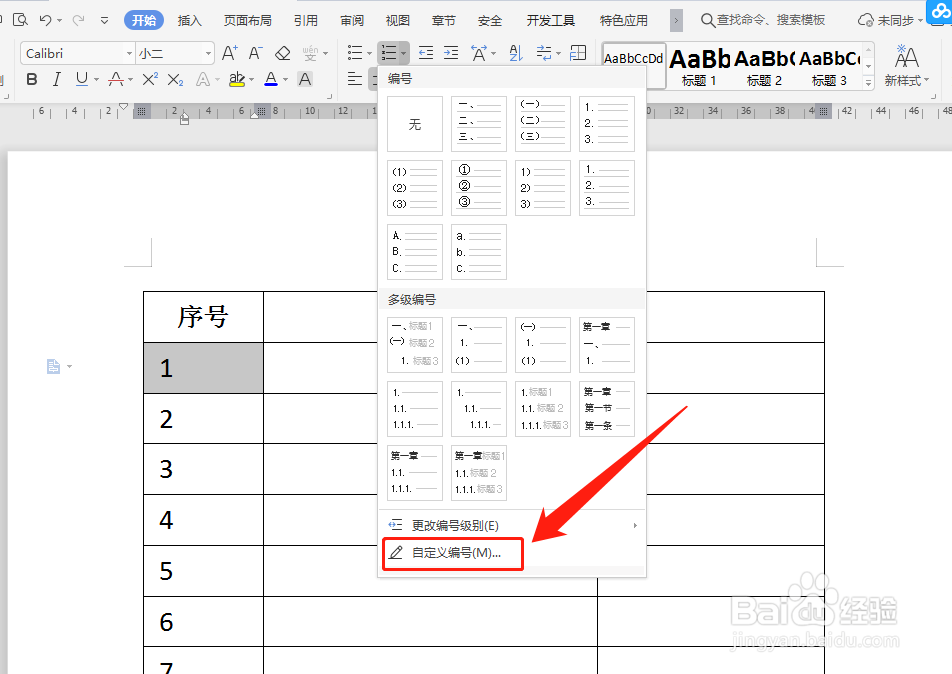Select the 插入 tab
The image size is (952, 674).
189,20
